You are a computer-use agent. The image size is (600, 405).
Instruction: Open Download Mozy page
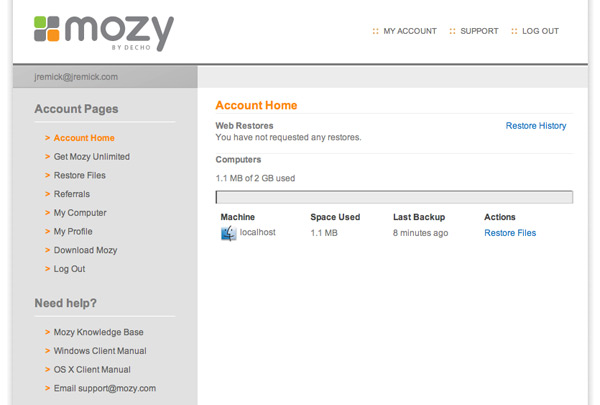85,250
